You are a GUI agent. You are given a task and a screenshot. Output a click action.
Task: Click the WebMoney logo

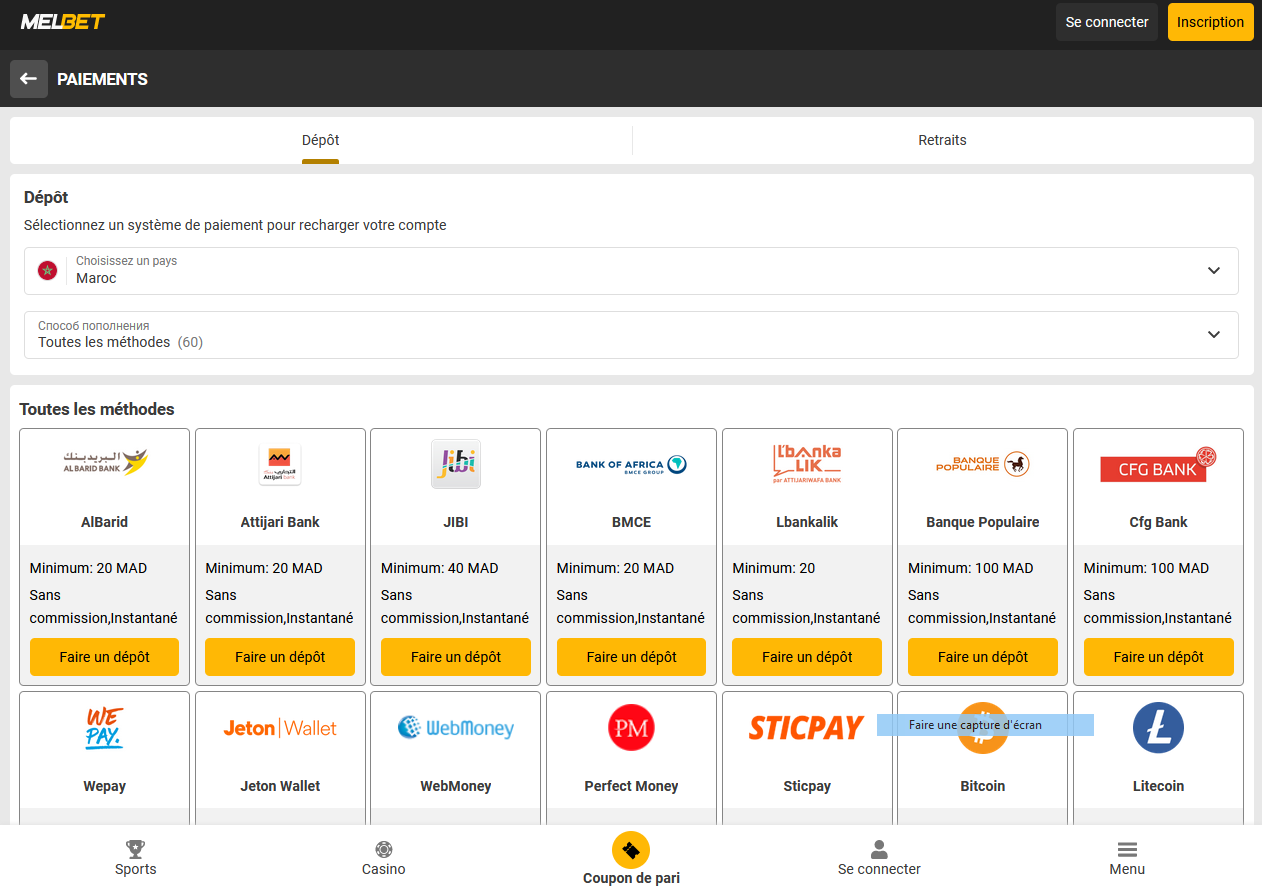click(x=456, y=728)
